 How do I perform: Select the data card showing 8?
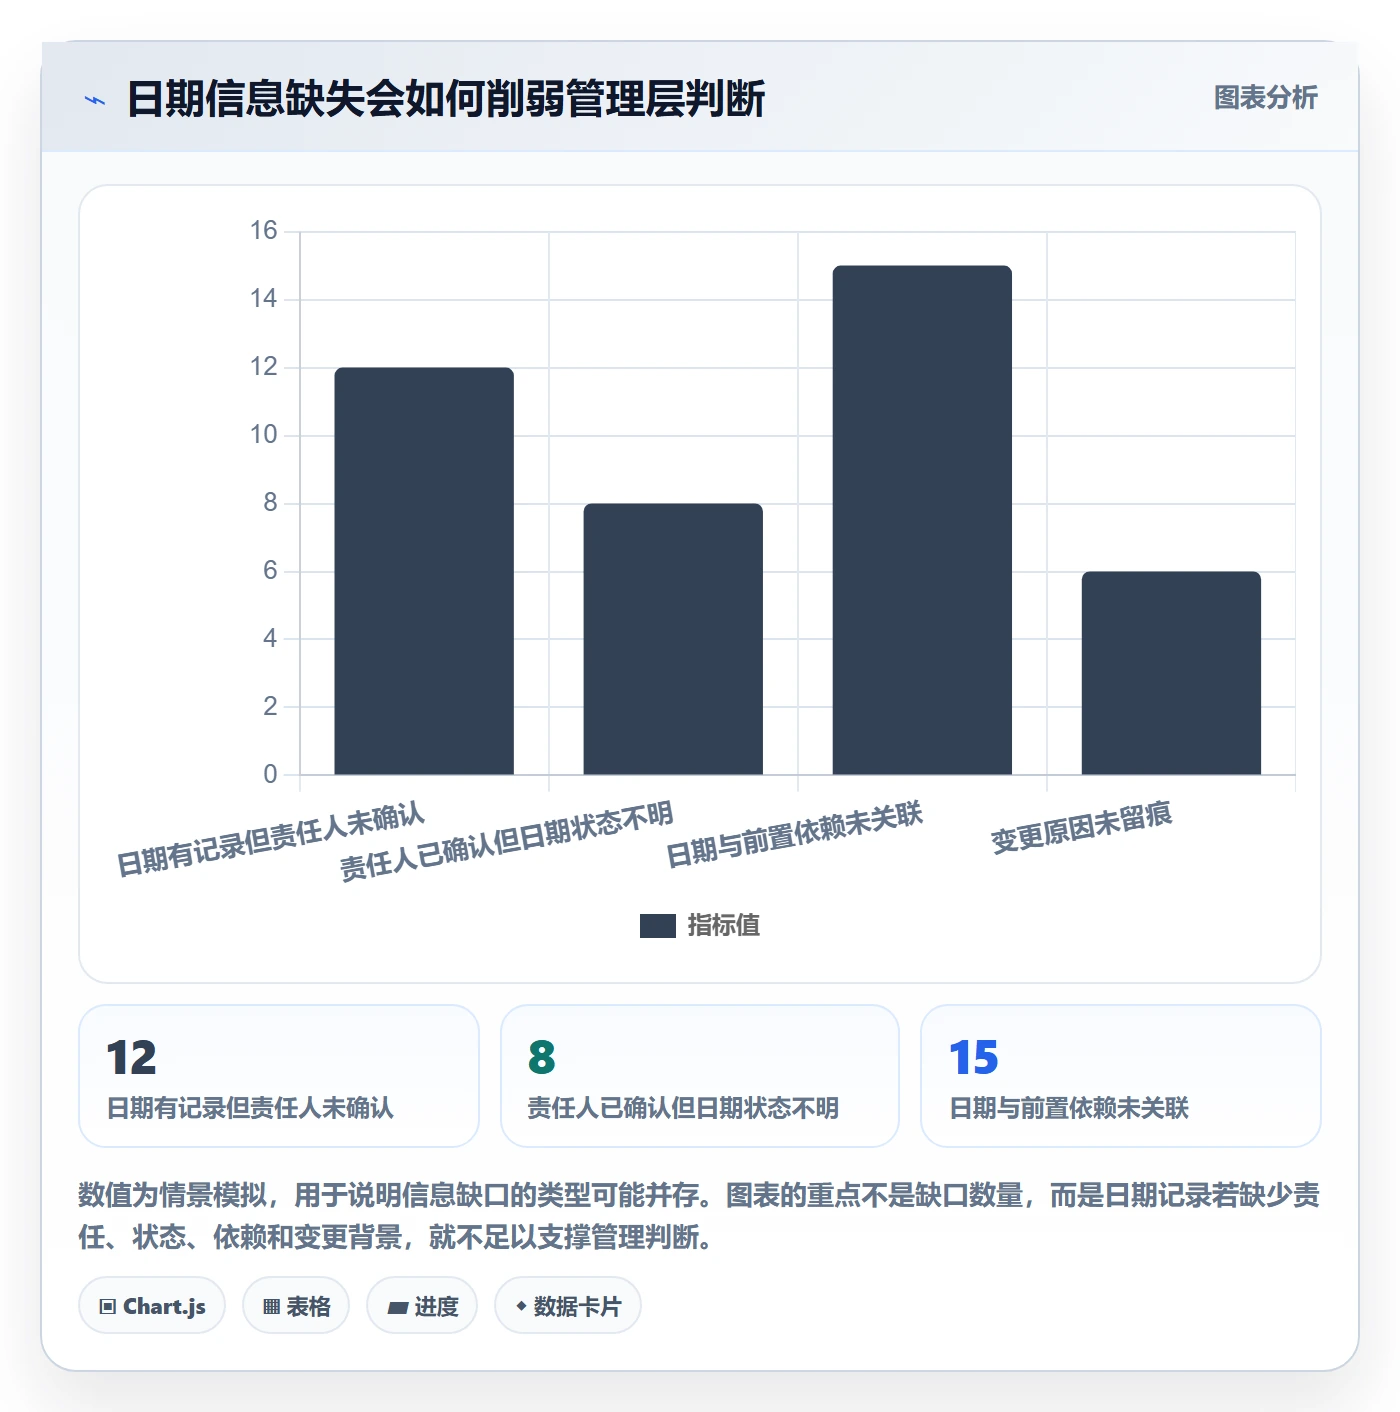click(x=700, y=1076)
